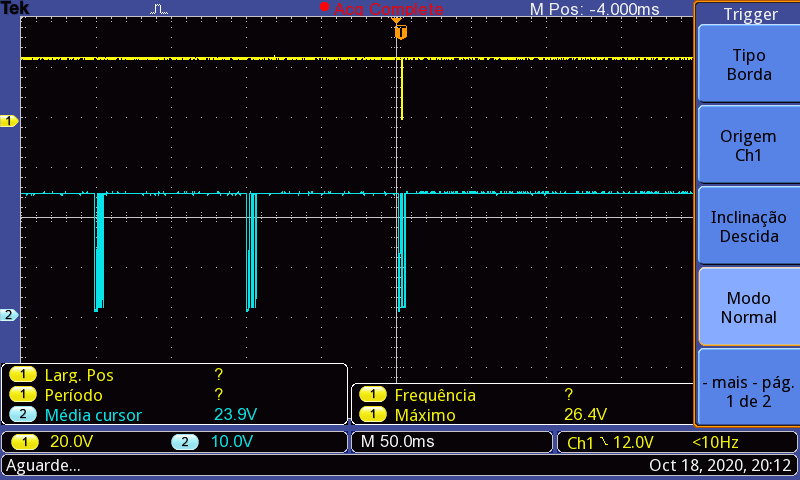This screenshot has width=800, height=480.
Task: Click the 23.9V cursor mean value
Action: click(x=235, y=414)
